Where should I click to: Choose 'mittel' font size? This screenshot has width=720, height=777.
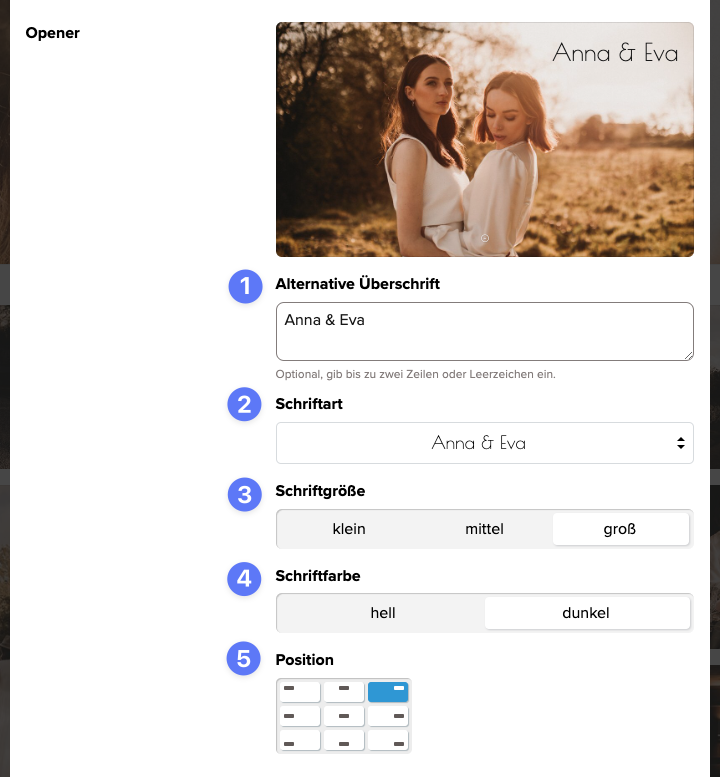(x=484, y=529)
